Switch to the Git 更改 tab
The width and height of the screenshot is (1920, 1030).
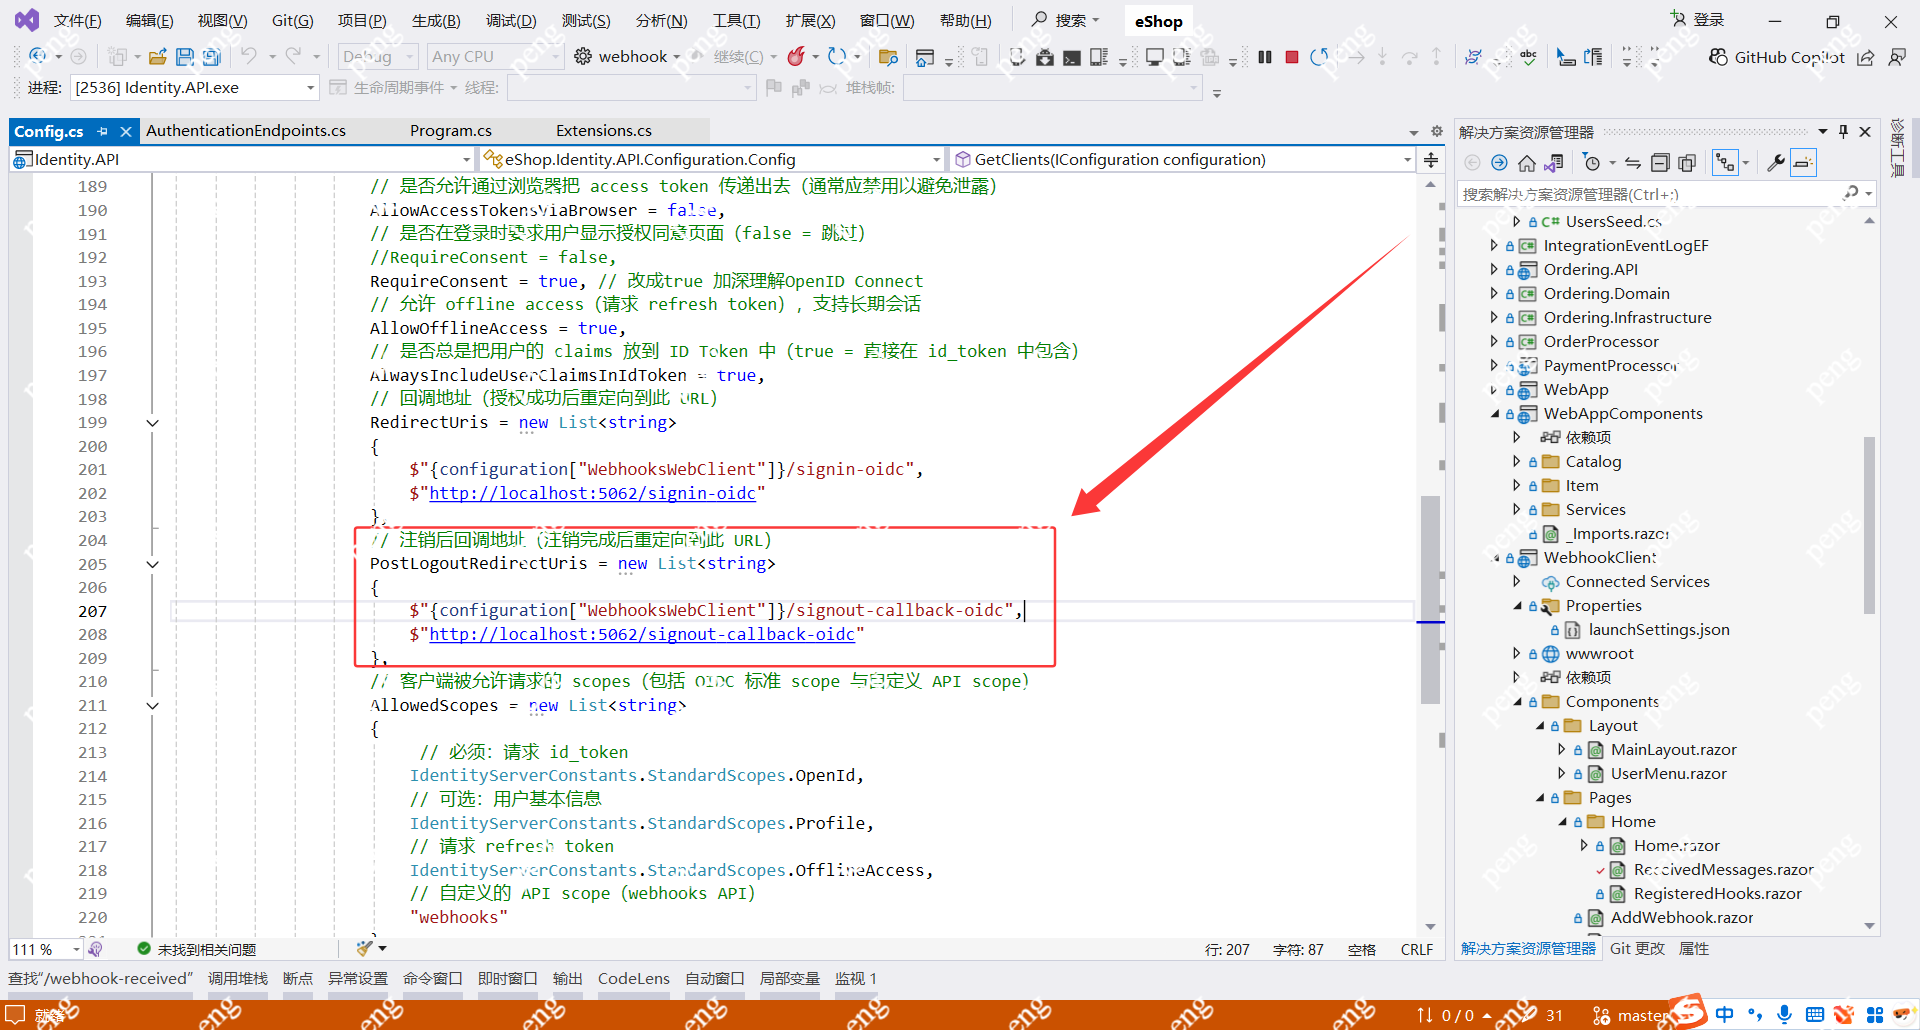pos(1637,949)
